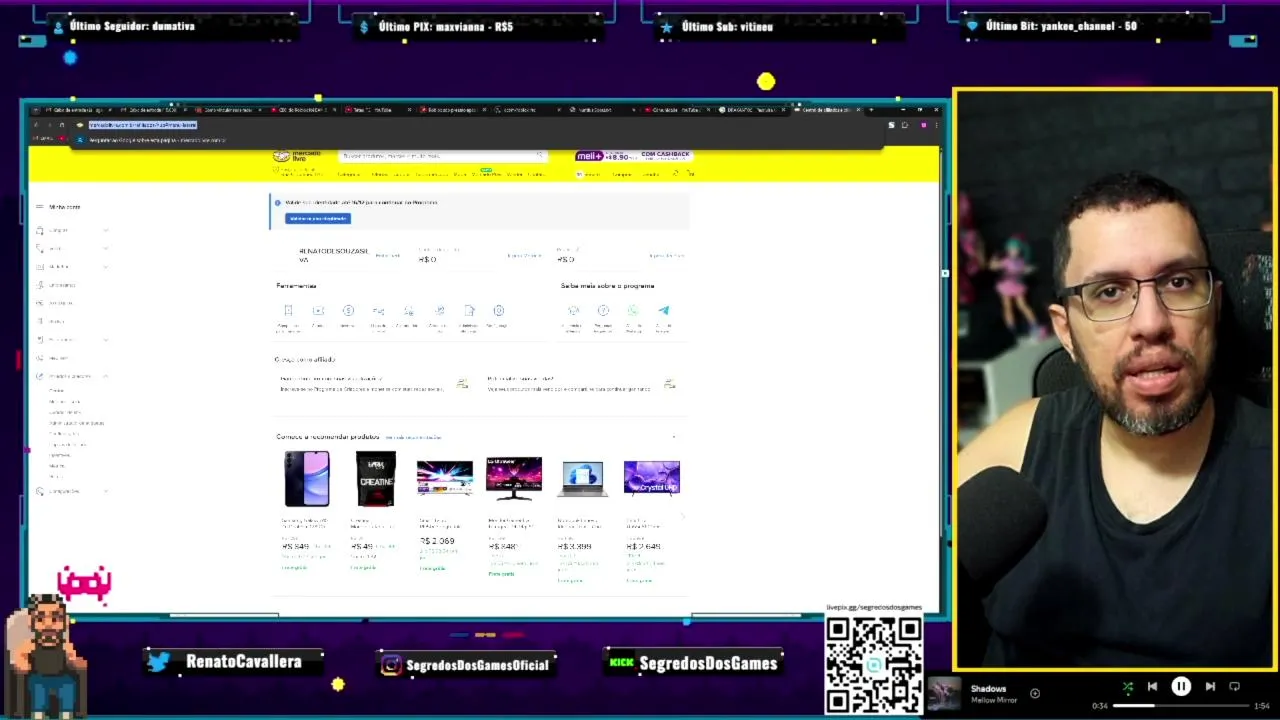Open the fourth Ferramentas tool icon
Image resolution: width=1280 pixels, height=720 pixels.
tap(378, 311)
